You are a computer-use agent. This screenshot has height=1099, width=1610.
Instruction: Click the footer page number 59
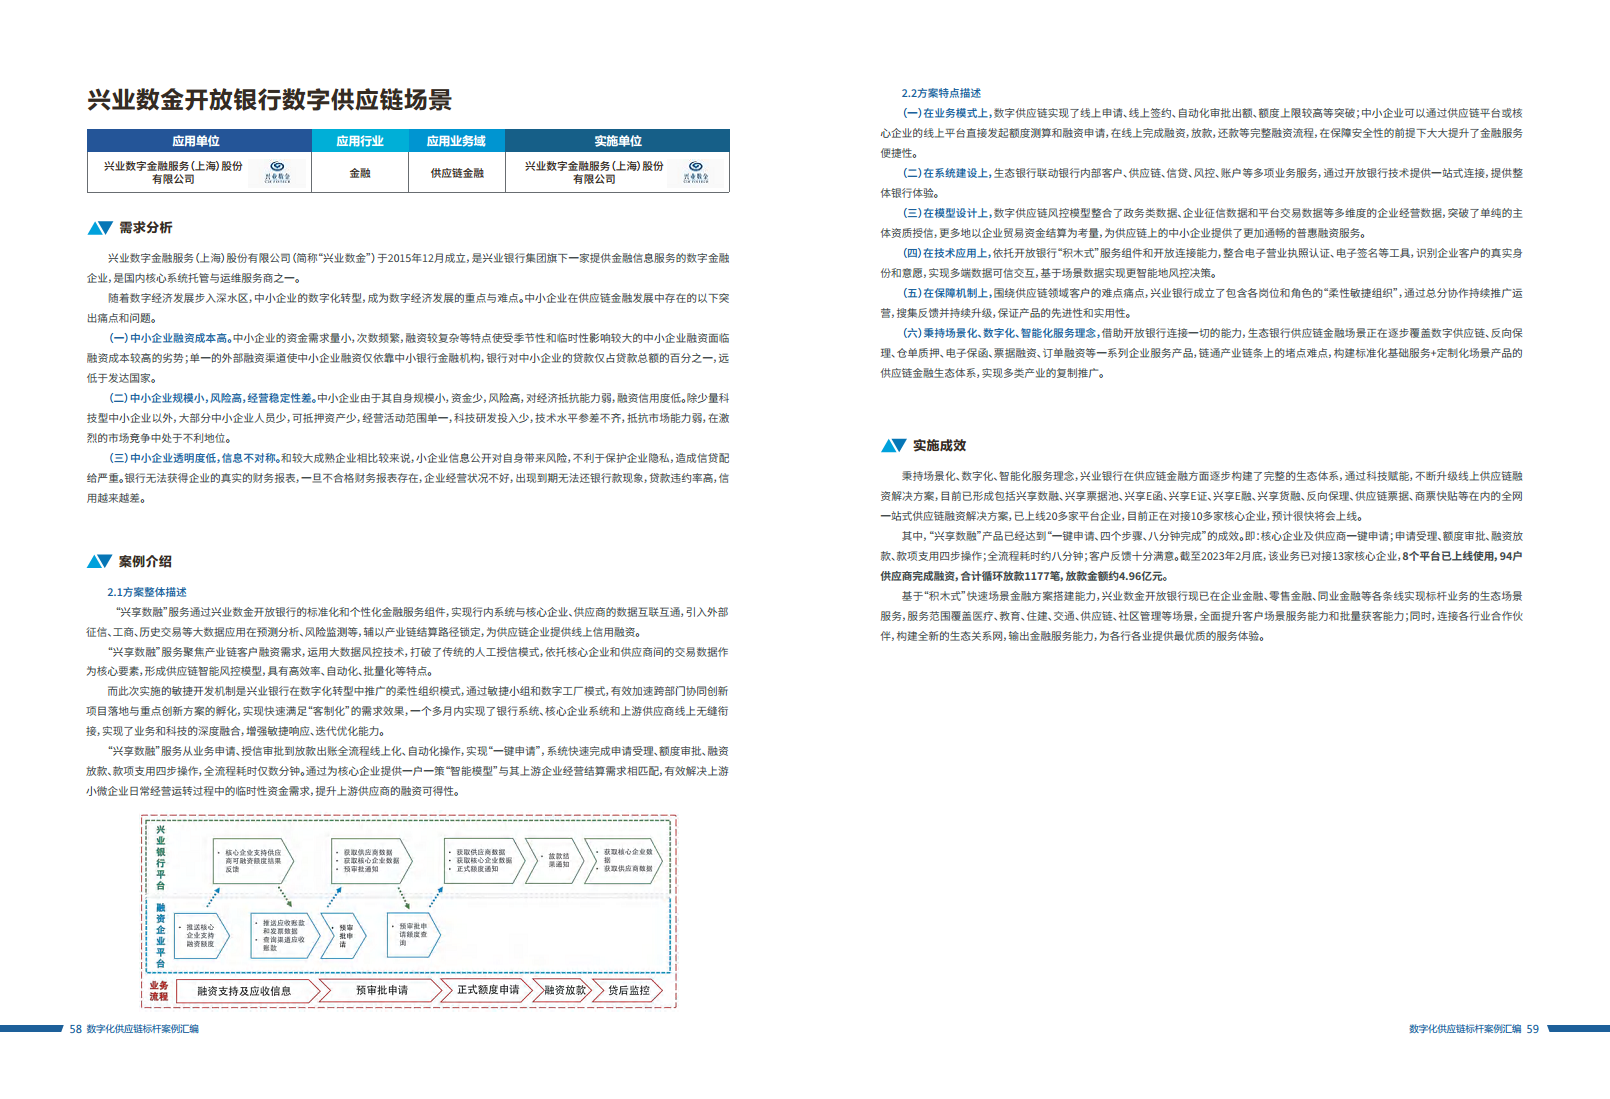(x=1533, y=1029)
